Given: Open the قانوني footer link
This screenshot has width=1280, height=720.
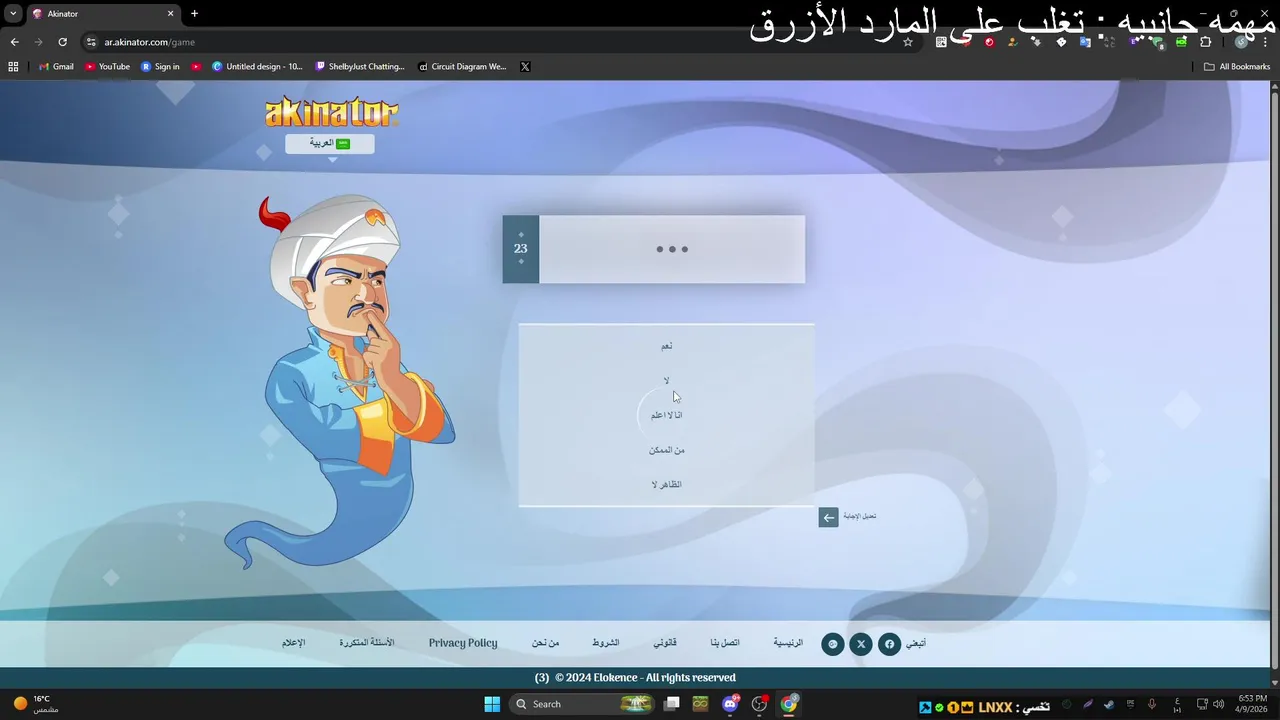Looking at the screenshot, I should click(665, 643).
